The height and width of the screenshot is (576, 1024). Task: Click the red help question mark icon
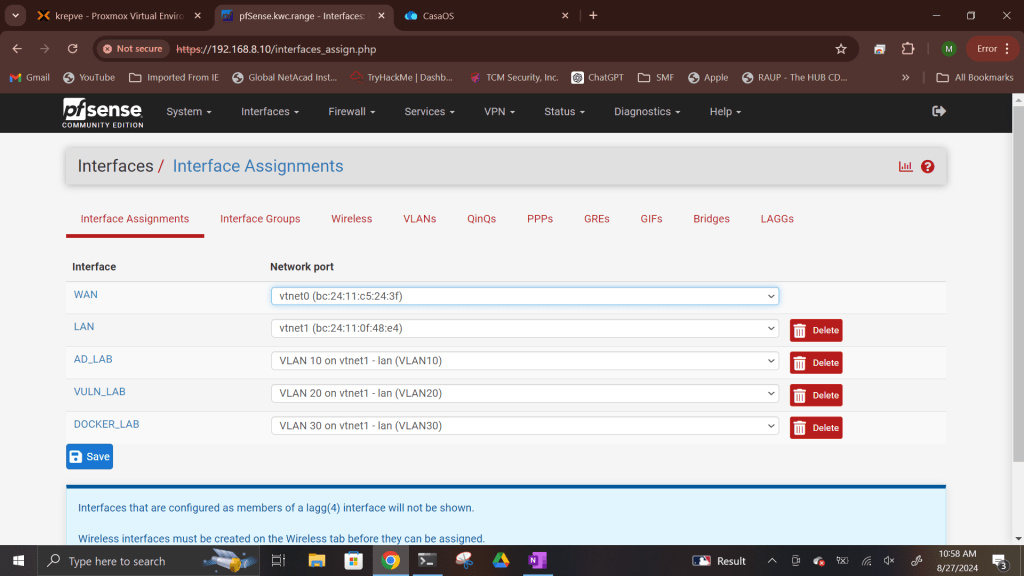[x=927, y=167]
